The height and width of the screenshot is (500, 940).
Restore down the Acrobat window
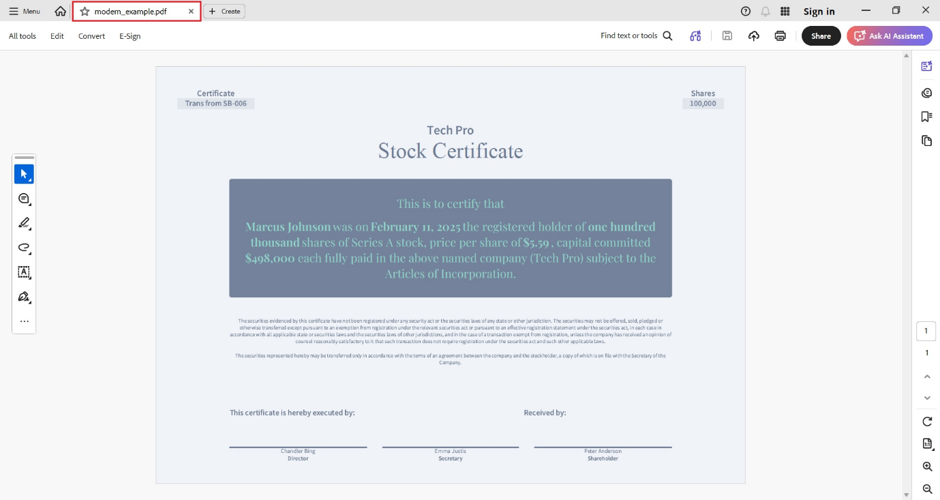pyautogui.click(x=896, y=11)
